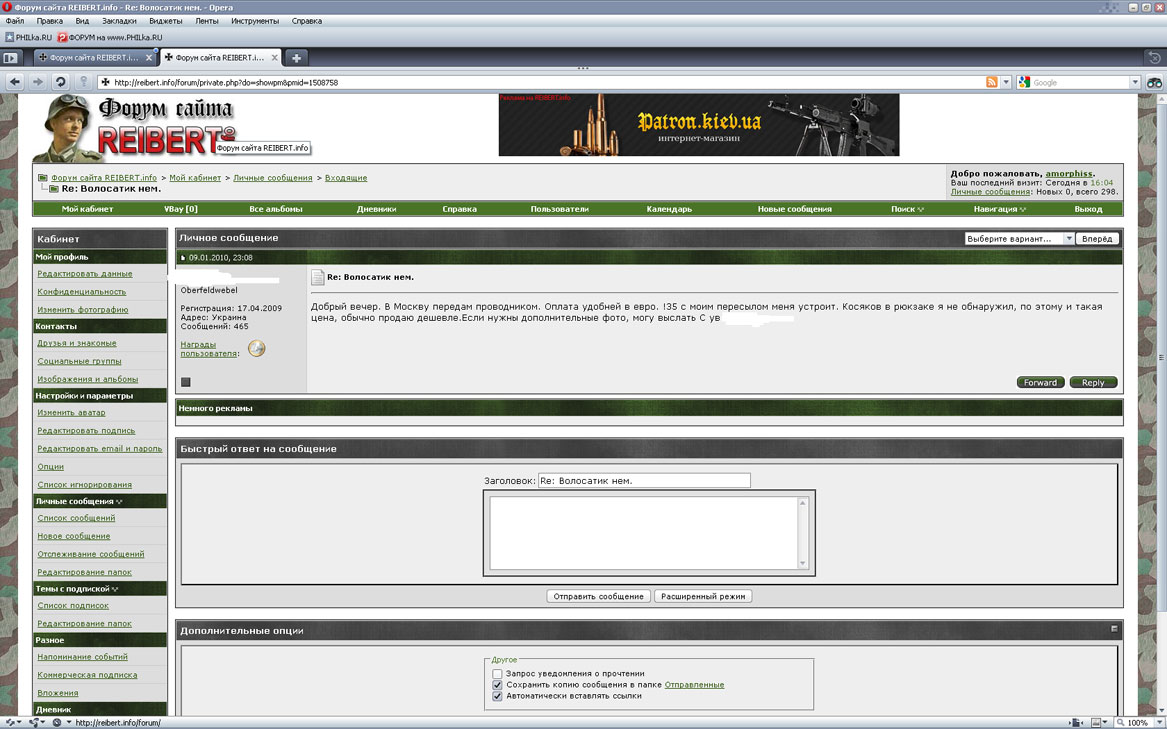Open the address bar history dropdown

pyautogui.click(x=1006, y=82)
